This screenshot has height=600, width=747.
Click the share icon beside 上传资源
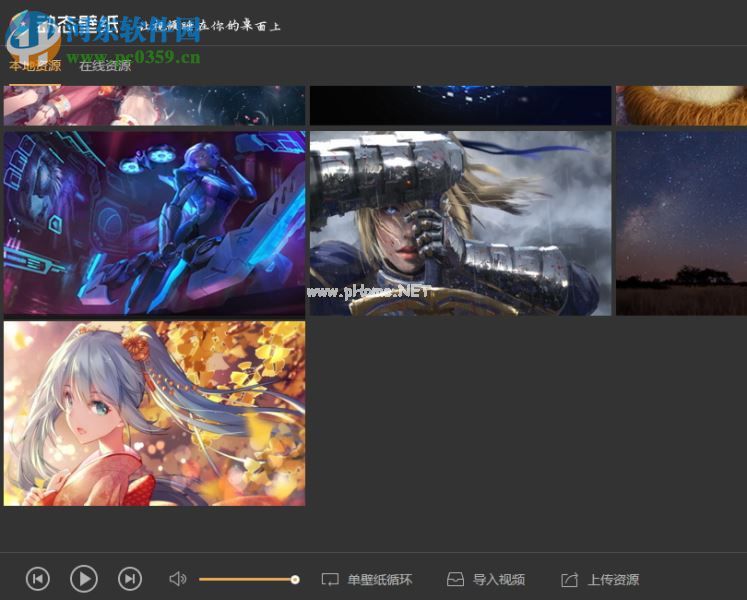coord(569,580)
